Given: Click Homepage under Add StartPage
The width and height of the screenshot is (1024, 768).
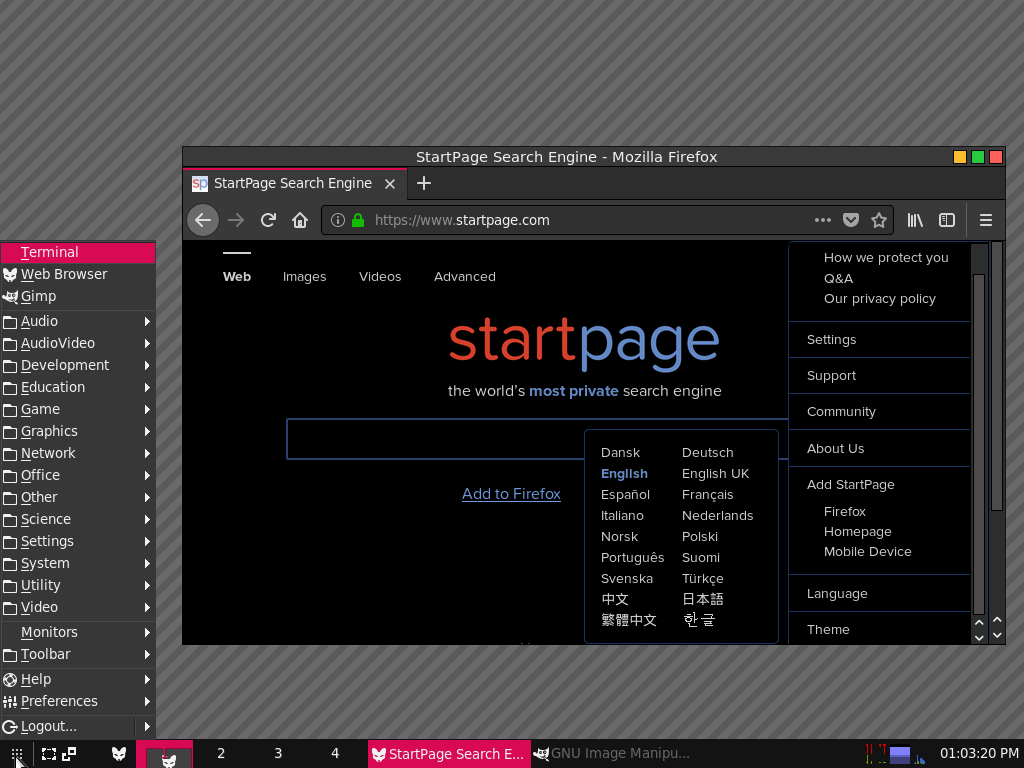Looking at the screenshot, I should coord(857,532).
